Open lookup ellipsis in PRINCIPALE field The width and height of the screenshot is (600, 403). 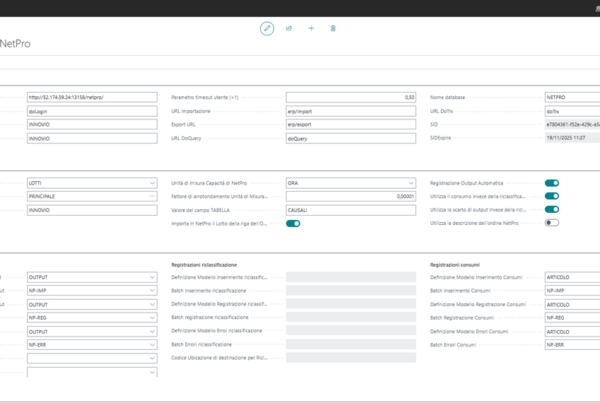coord(152,196)
